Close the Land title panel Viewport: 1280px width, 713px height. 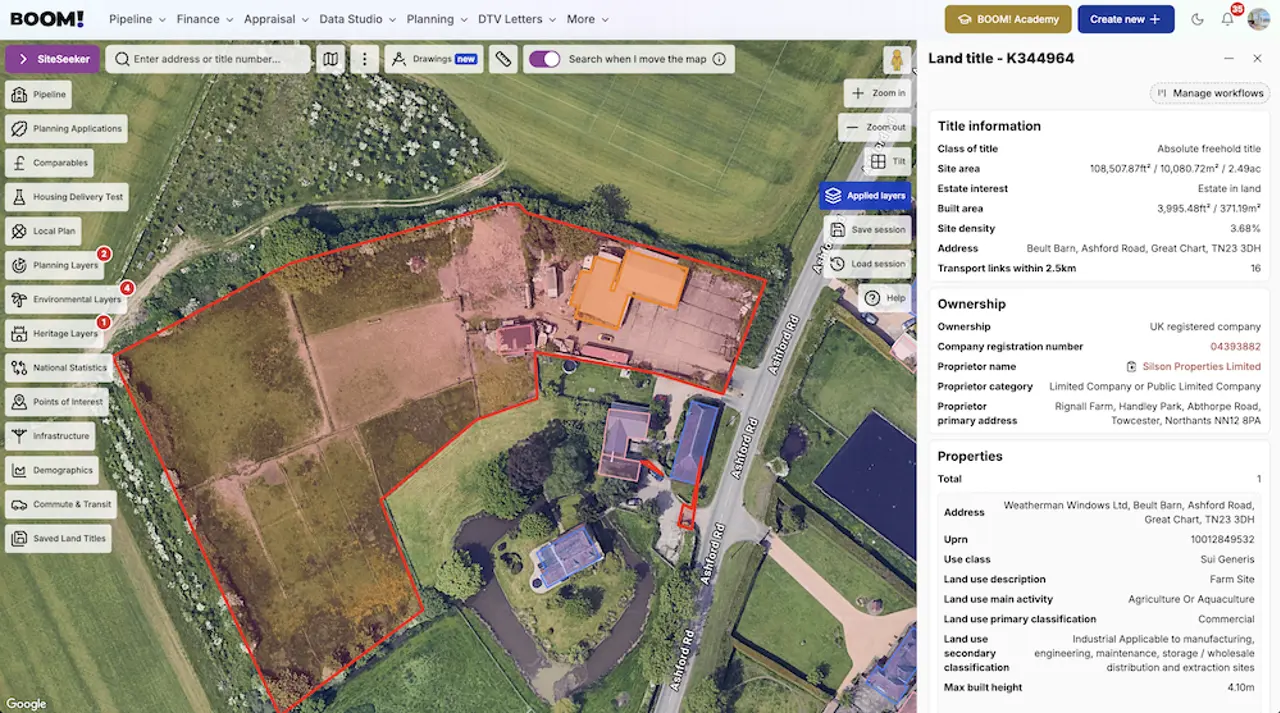(x=1258, y=59)
